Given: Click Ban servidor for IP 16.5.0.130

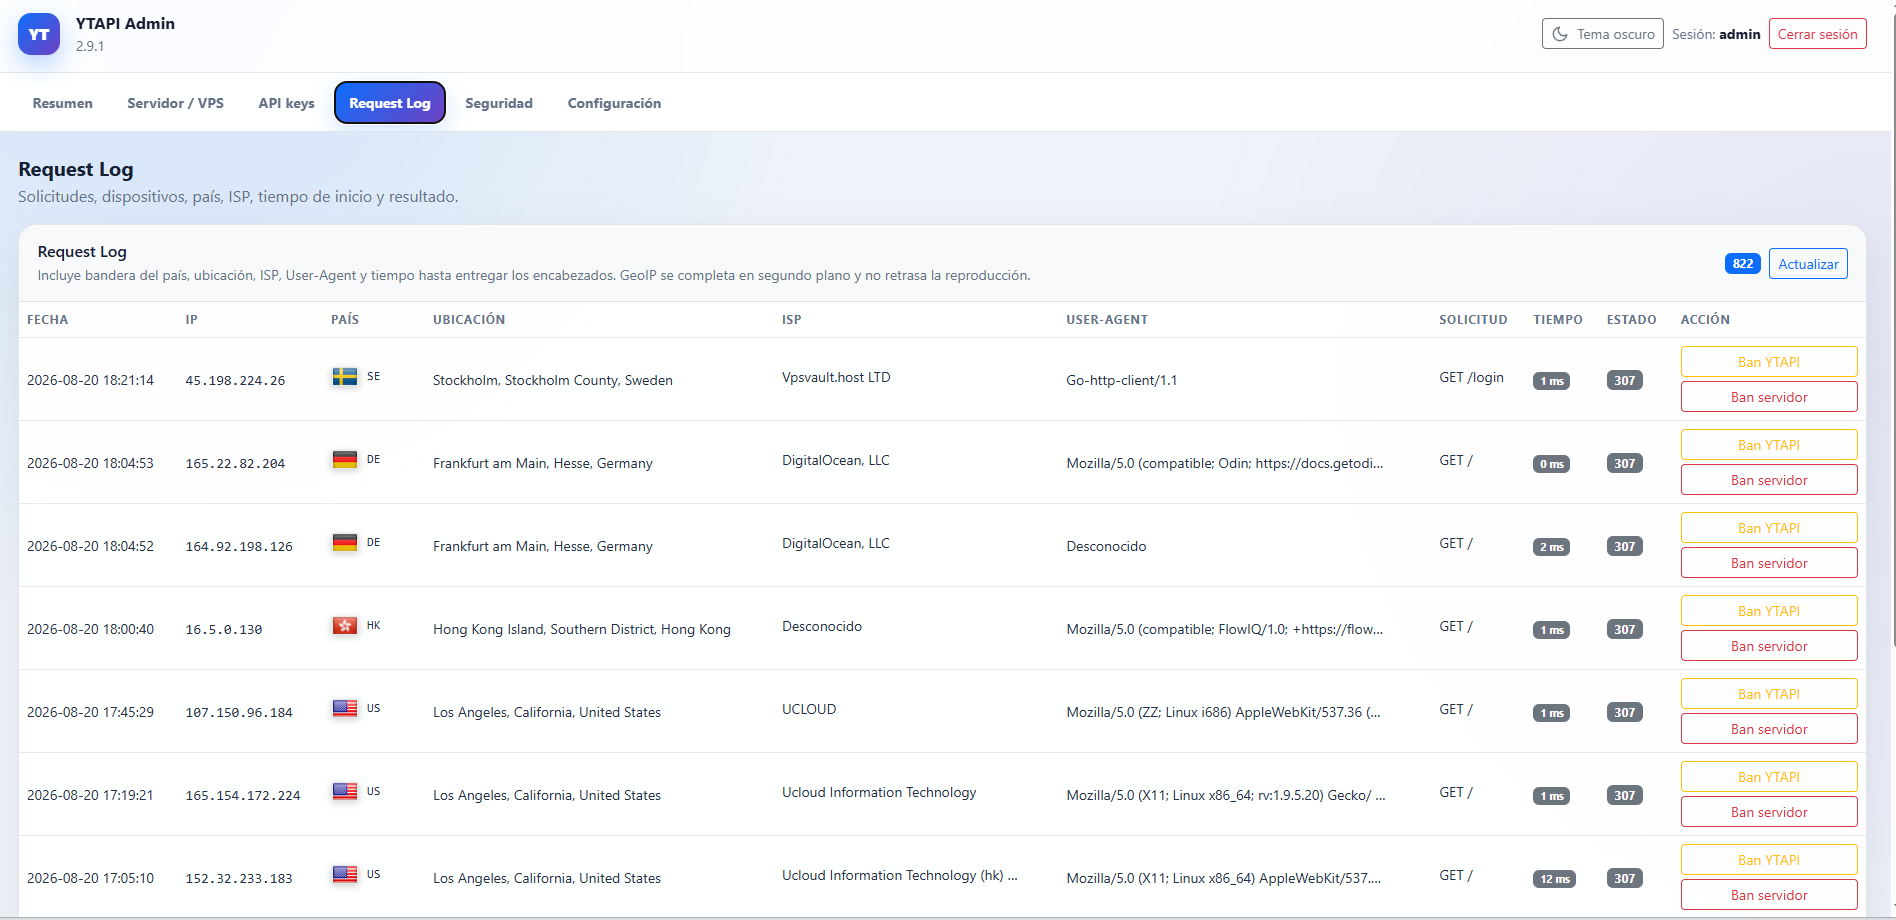Looking at the screenshot, I should coord(1769,646).
